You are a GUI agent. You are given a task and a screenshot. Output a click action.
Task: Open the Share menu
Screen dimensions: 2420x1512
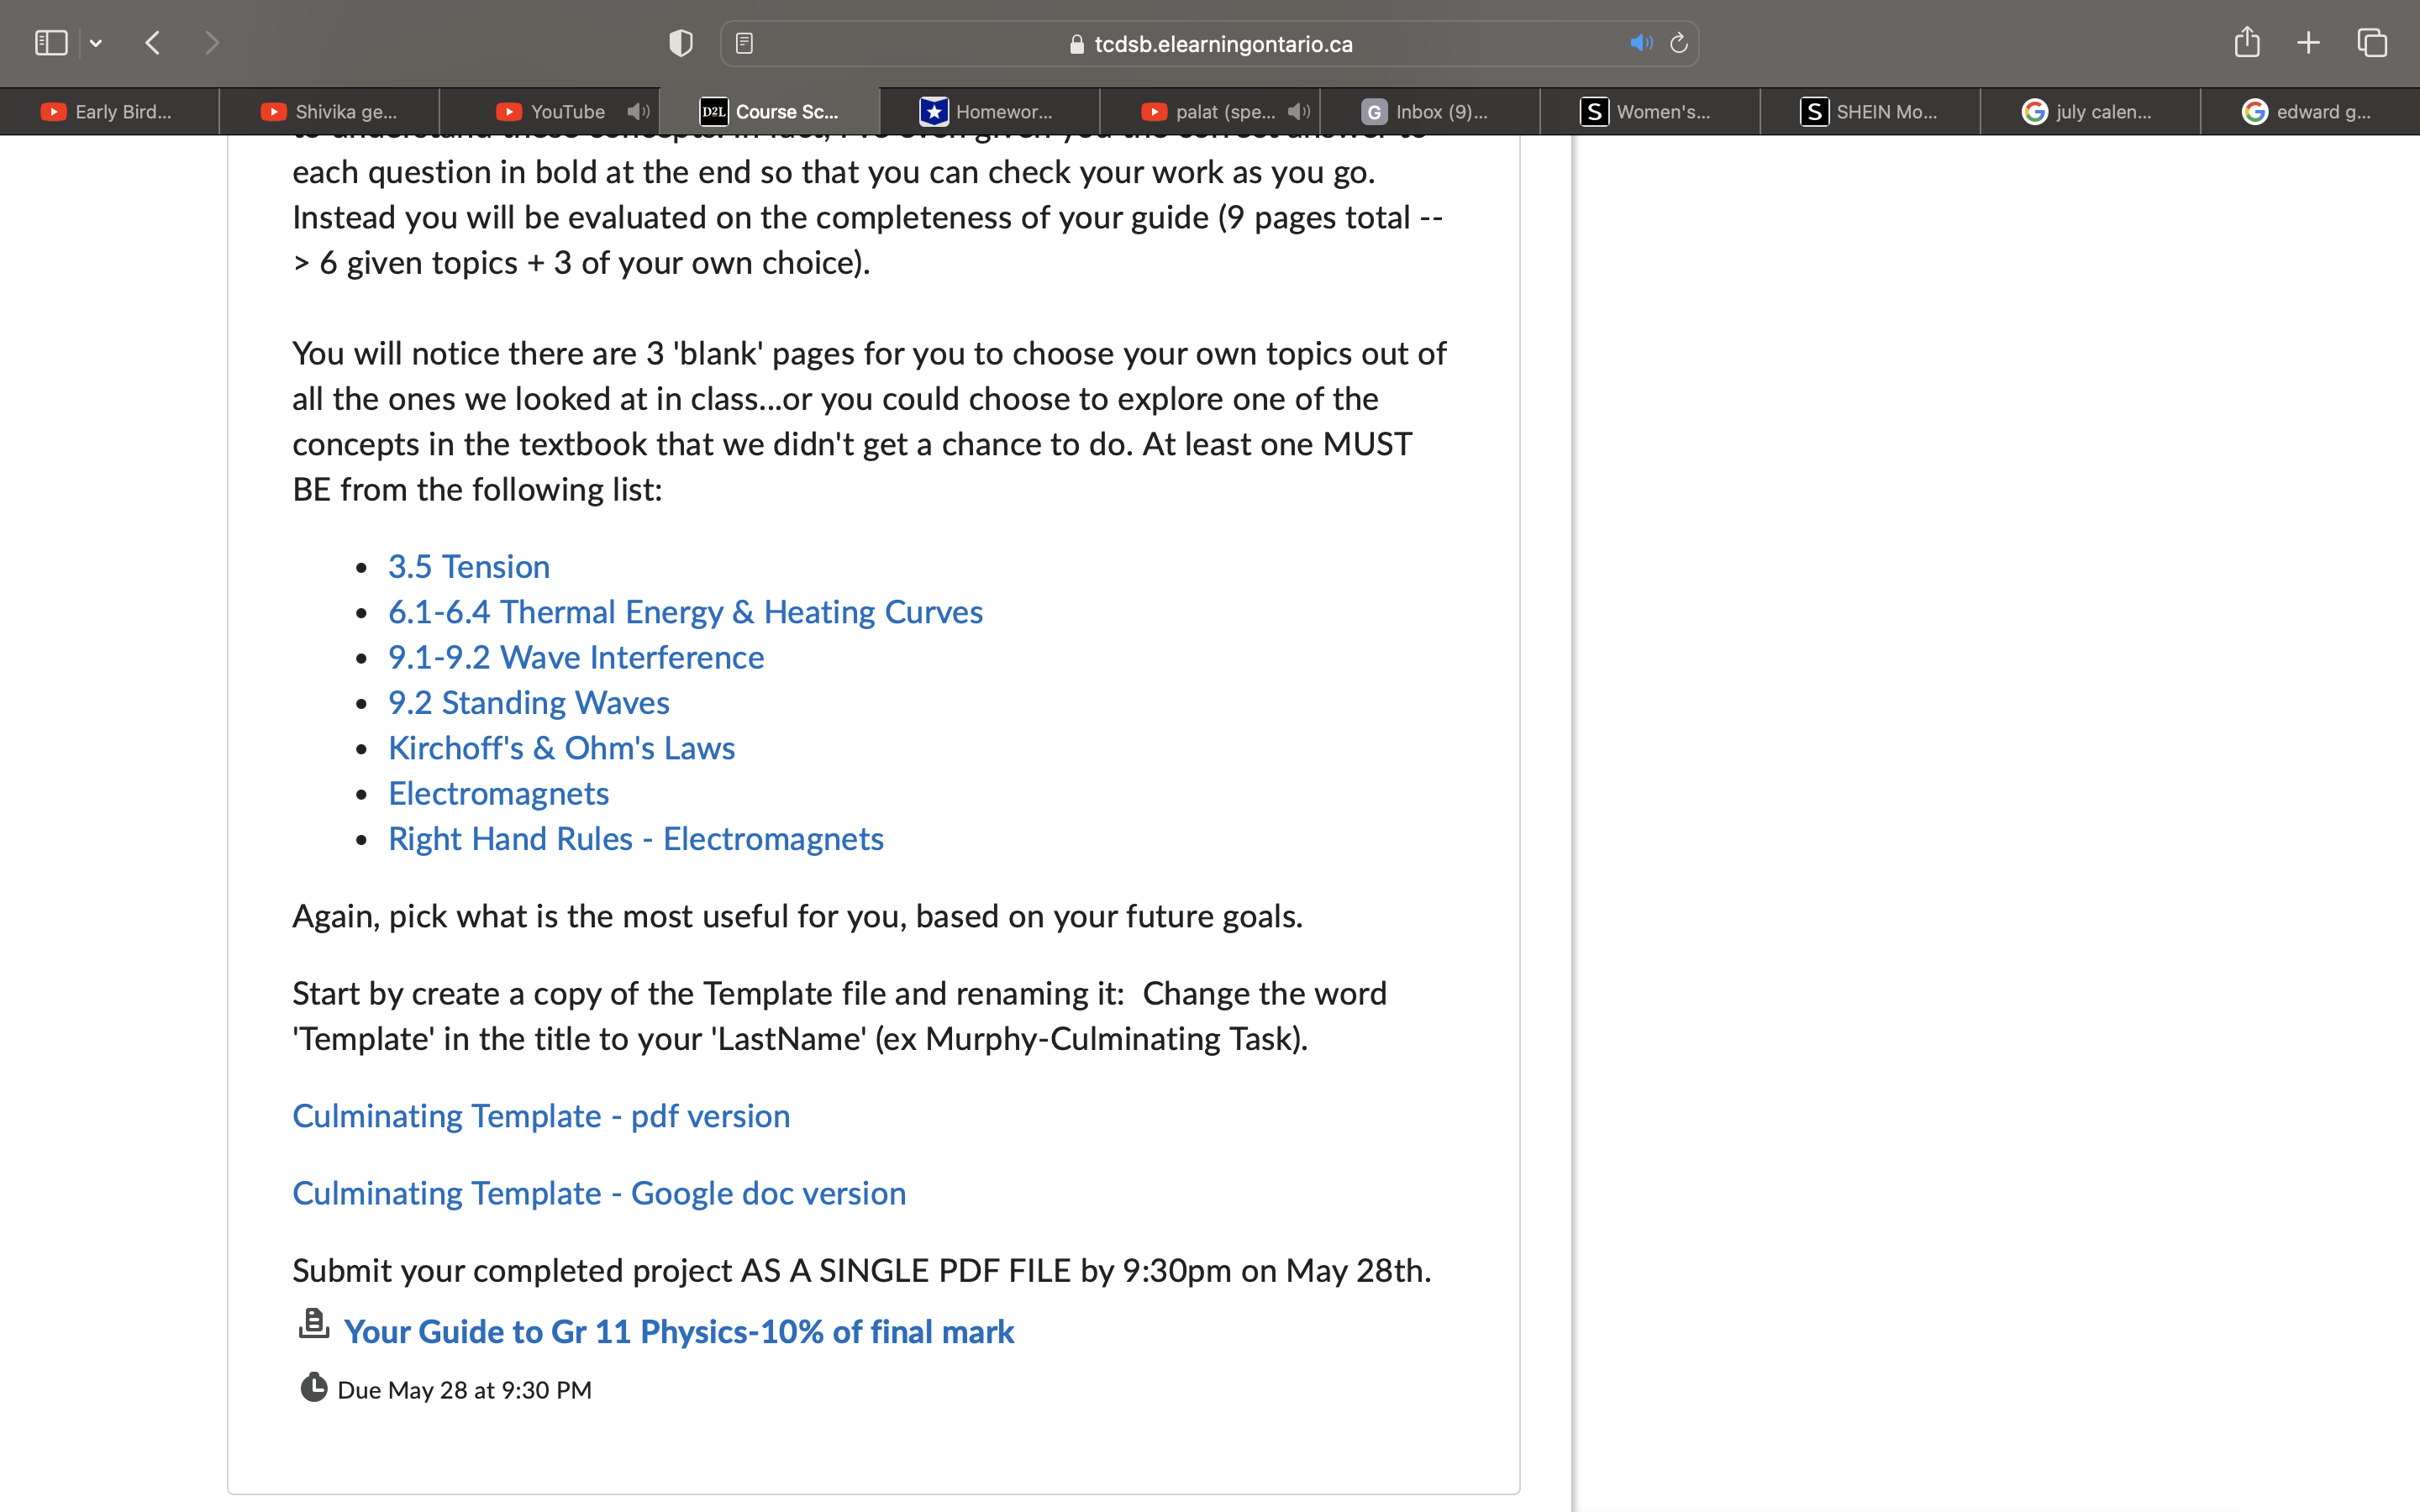point(2248,42)
